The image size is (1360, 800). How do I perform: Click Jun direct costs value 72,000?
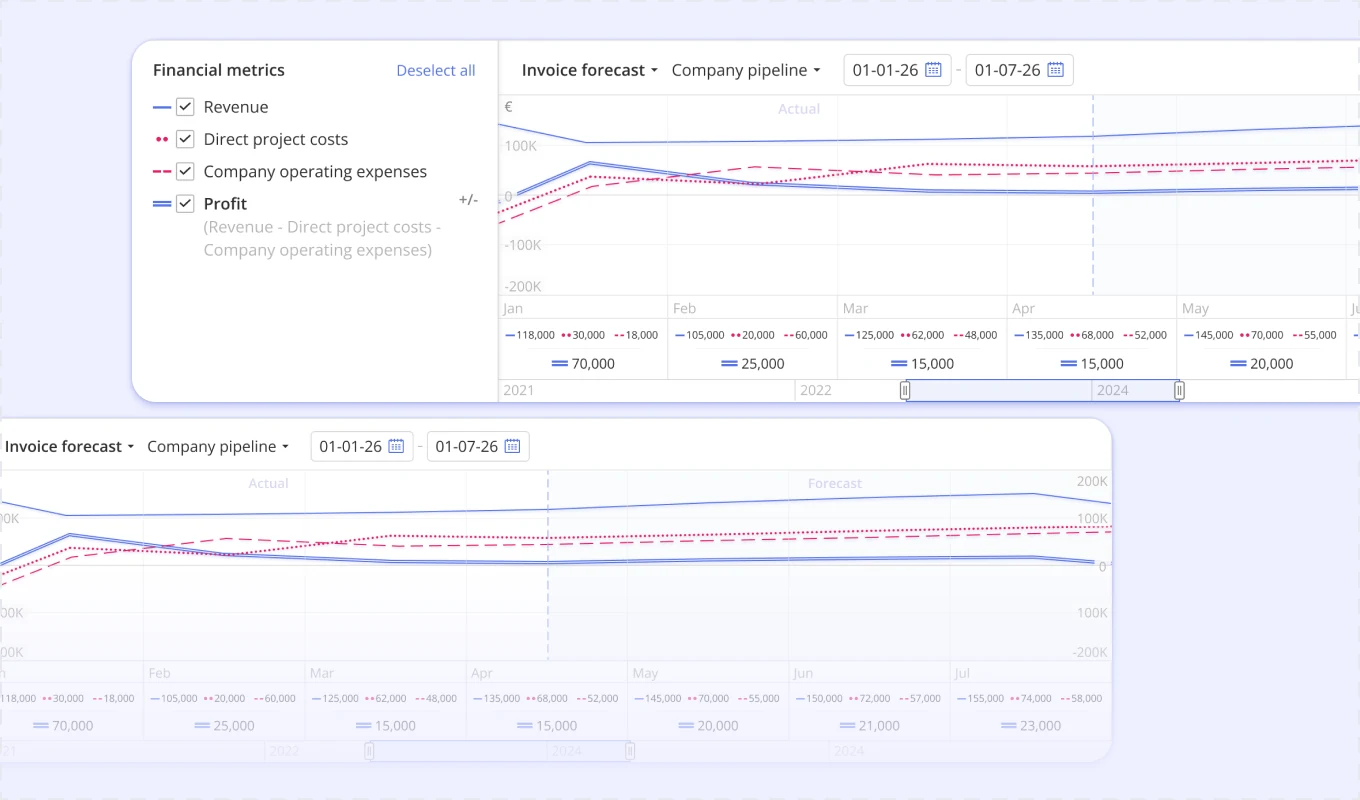(875, 699)
